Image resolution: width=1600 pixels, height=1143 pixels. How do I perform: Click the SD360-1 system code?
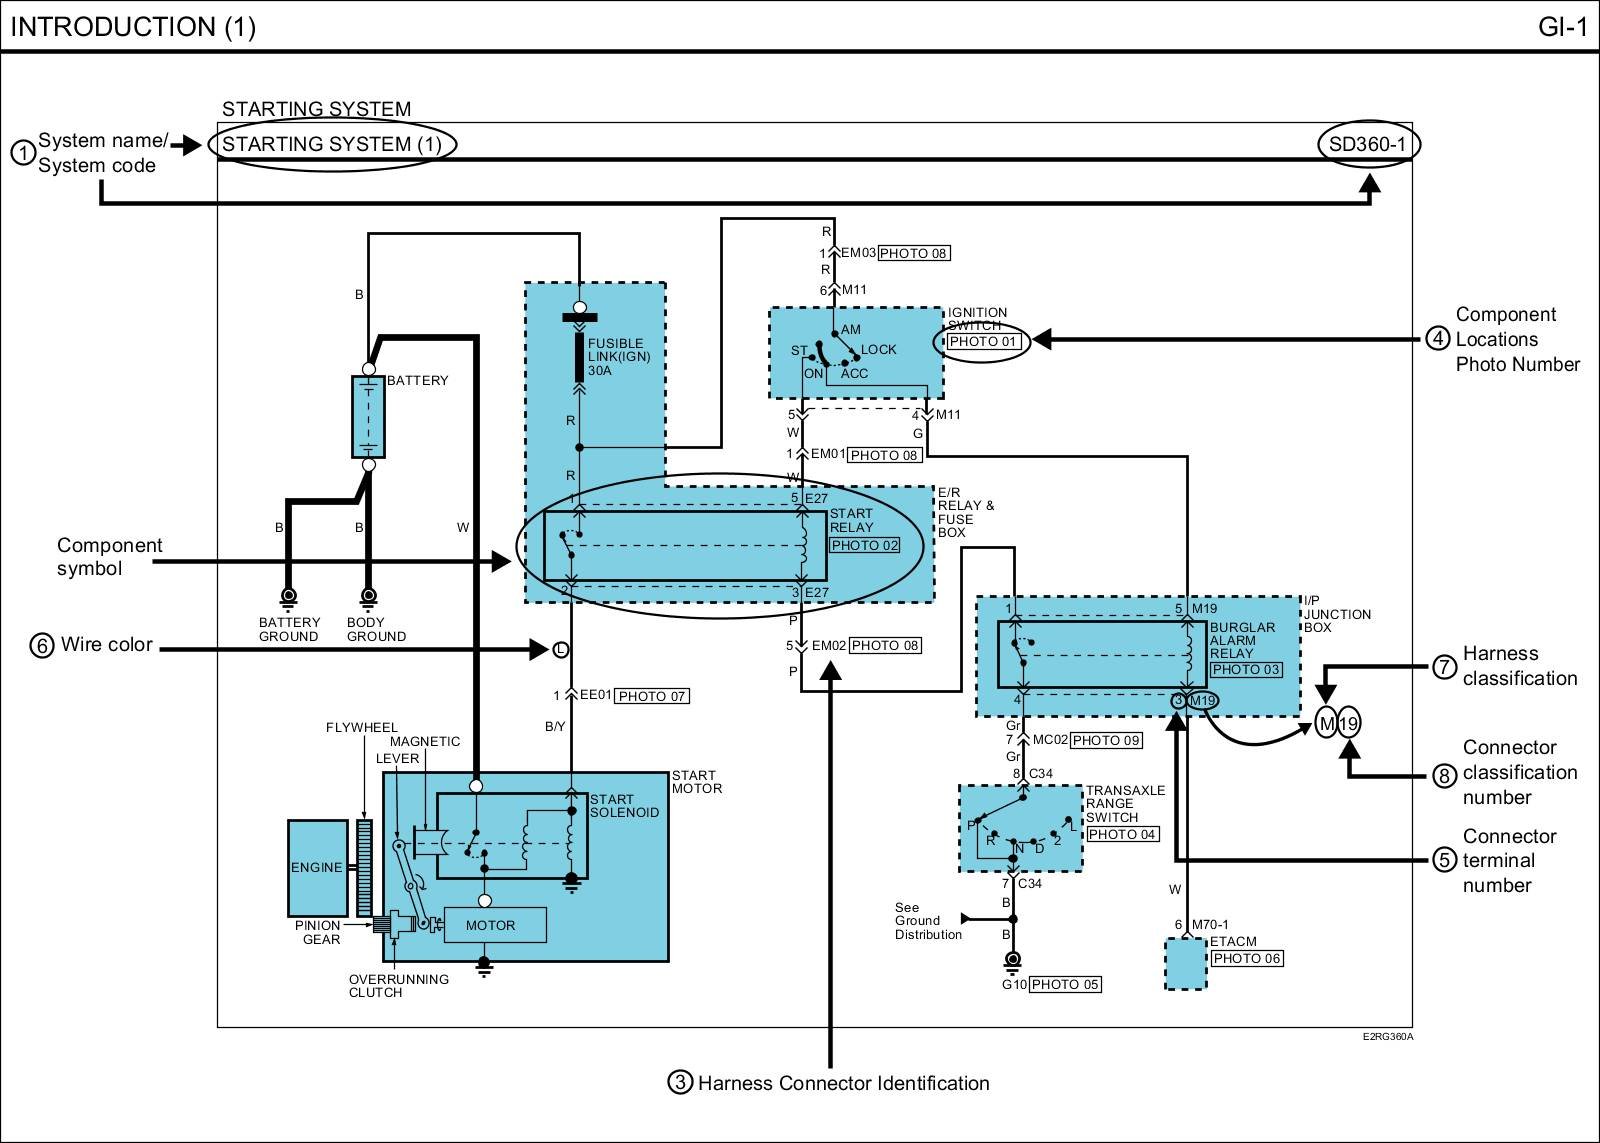[x=1367, y=144]
